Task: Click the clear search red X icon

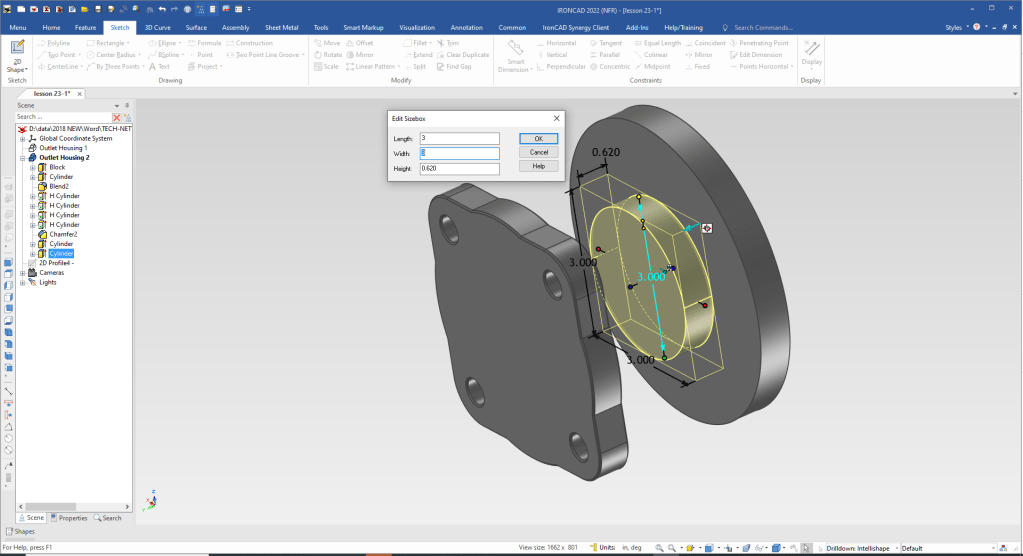Action: [116, 117]
